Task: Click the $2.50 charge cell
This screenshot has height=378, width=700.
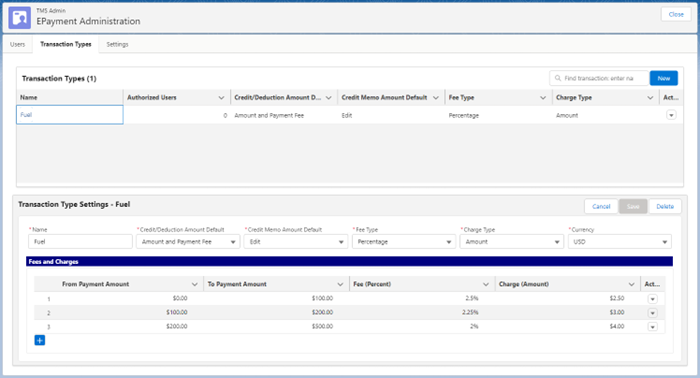Action: point(568,298)
